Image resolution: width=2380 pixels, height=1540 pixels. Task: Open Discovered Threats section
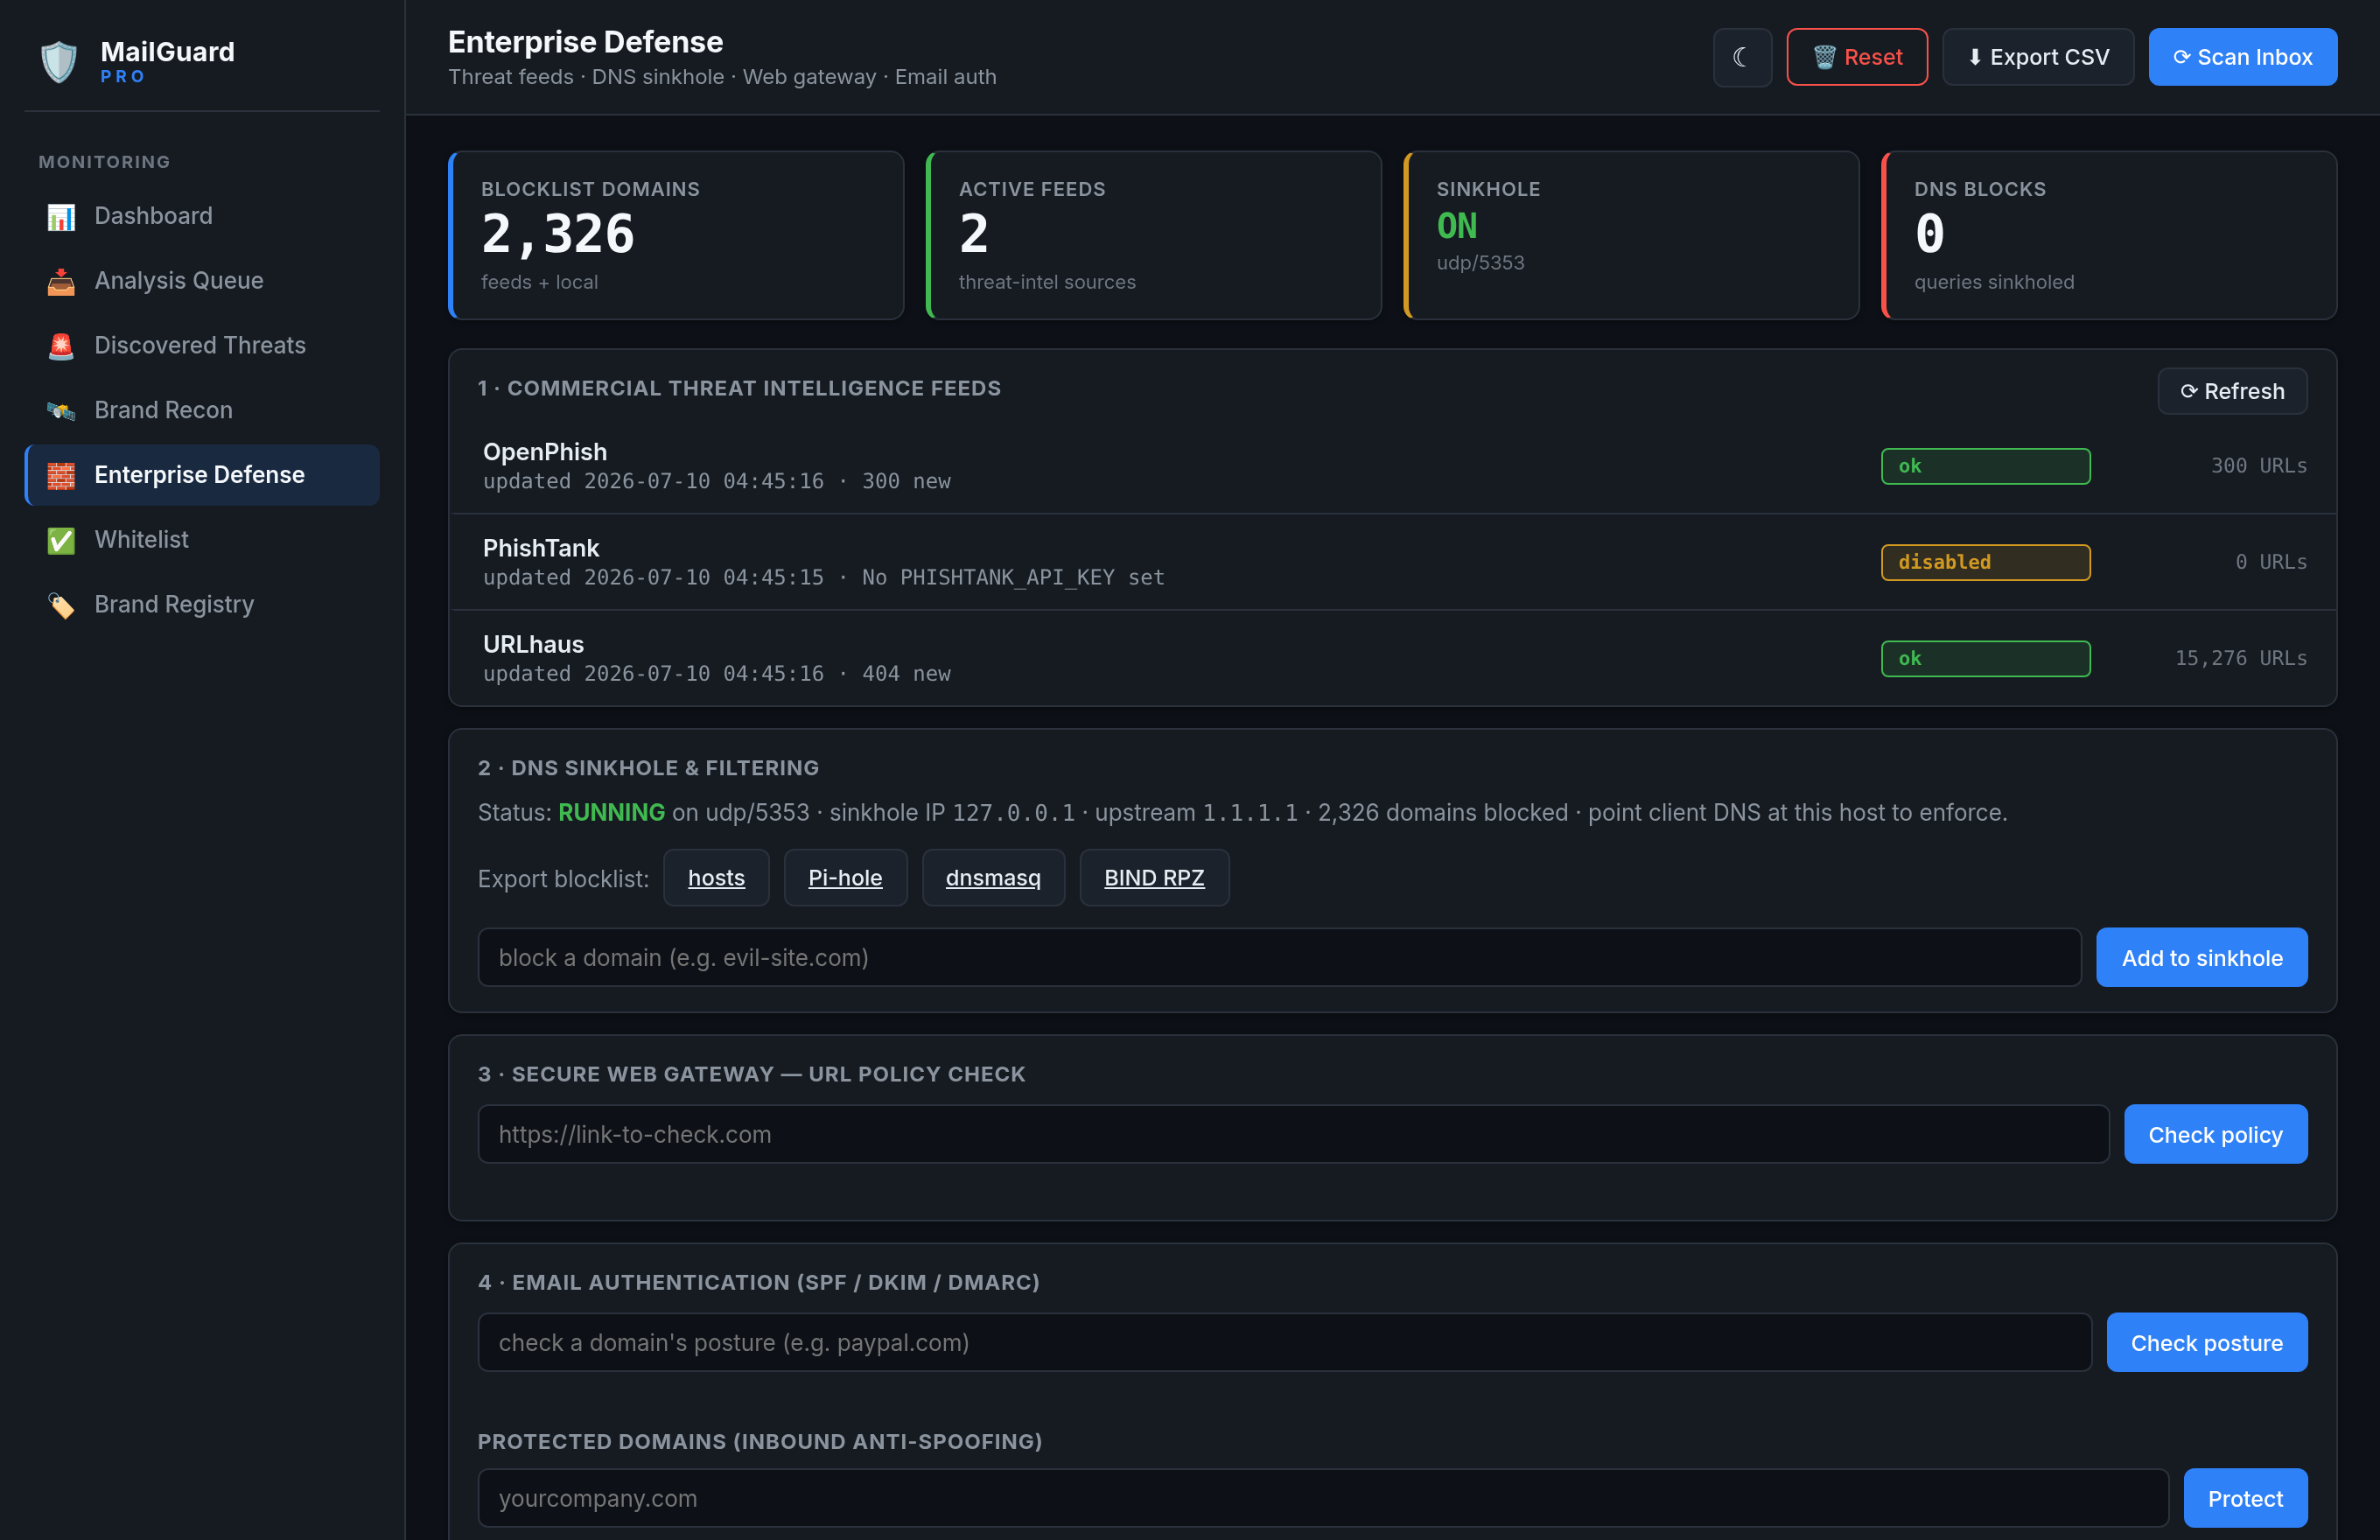[202, 345]
